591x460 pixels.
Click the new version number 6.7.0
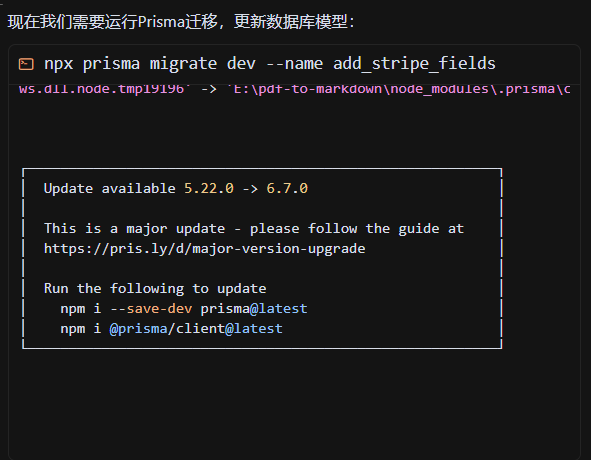tap(287, 188)
